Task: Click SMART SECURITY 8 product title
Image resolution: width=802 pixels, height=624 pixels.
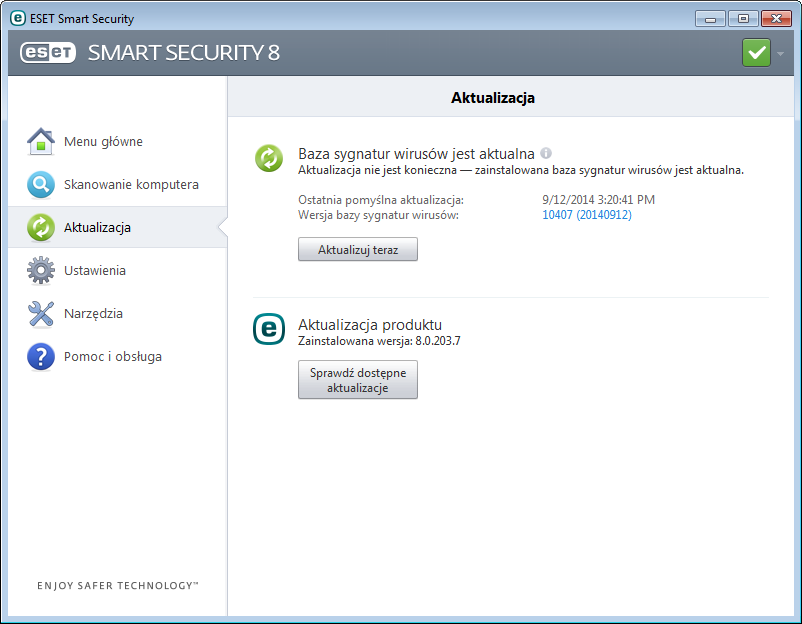Action: [x=184, y=52]
